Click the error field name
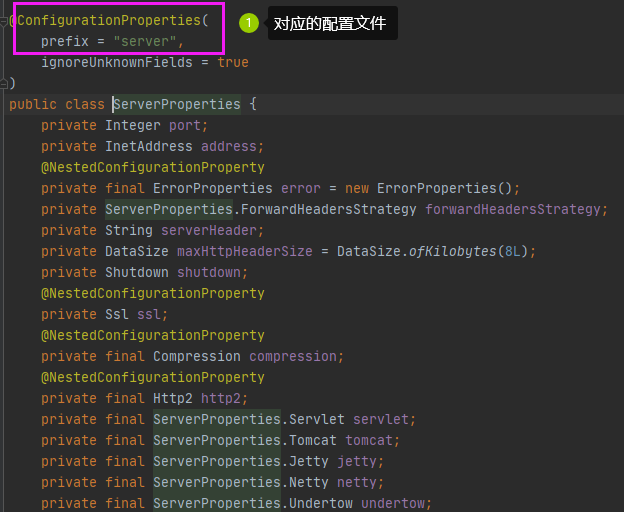Image resolution: width=624 pixels, height=512 pixels. point(301,188)
